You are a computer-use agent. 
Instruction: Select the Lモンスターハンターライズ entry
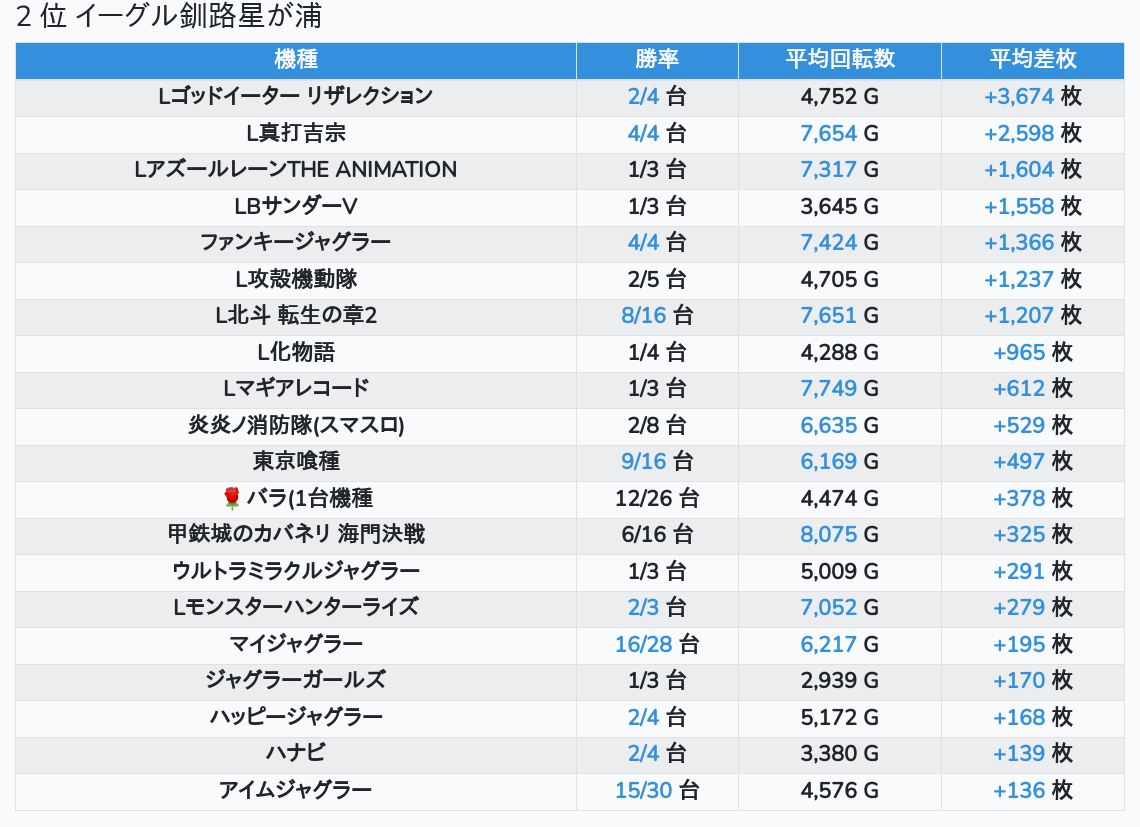click(x=296, y=607)
